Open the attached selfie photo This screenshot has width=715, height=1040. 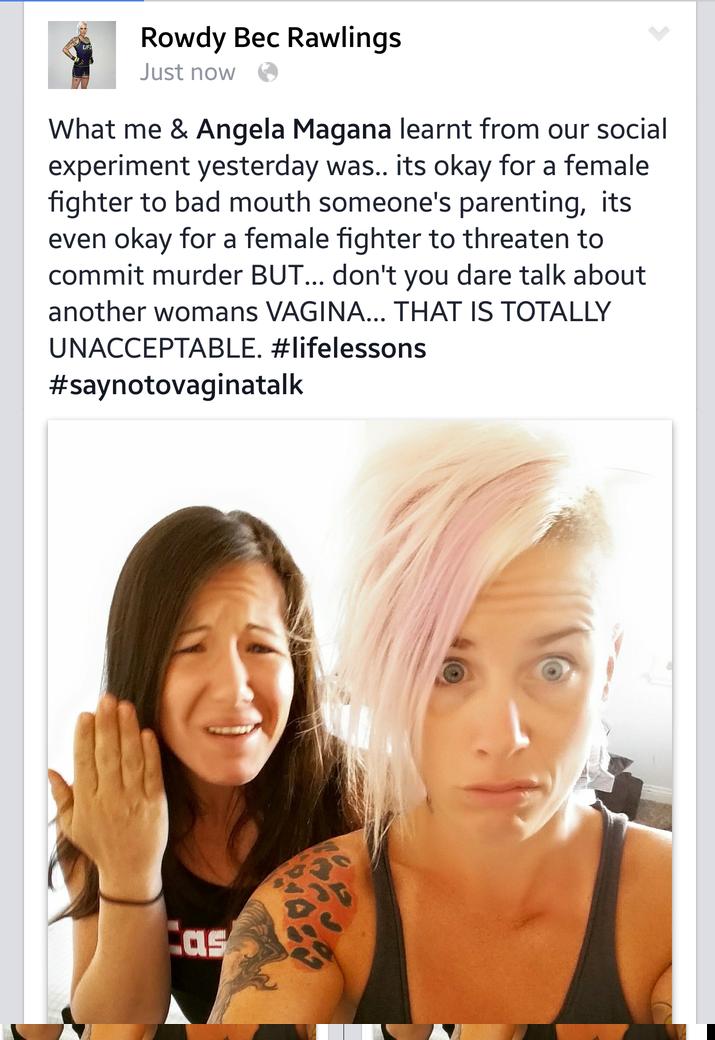click(x=359, y=721)
